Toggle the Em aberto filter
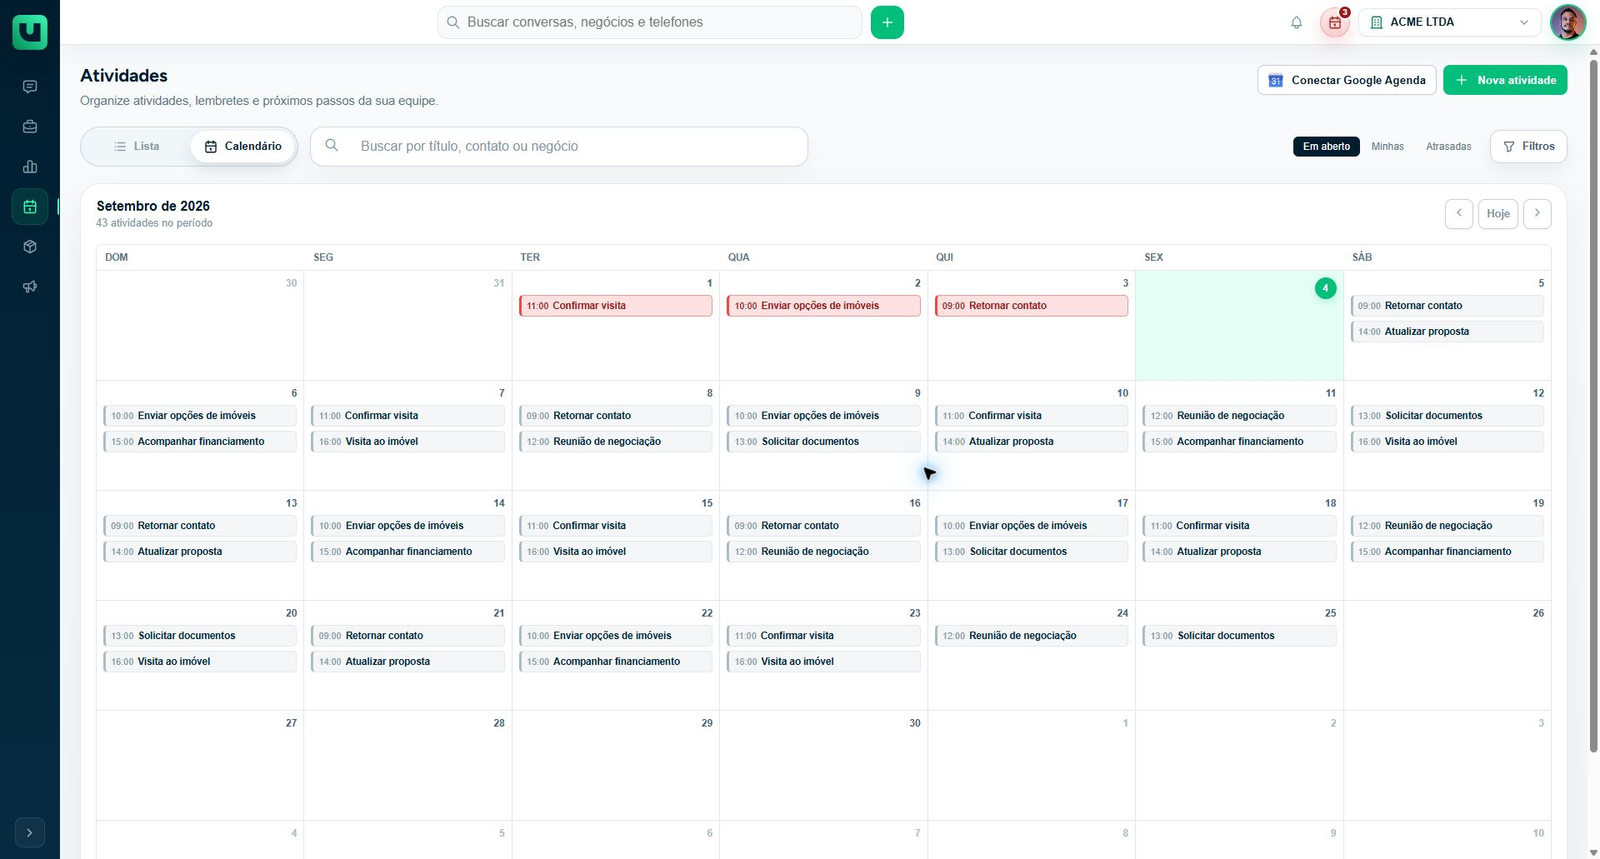Screen dimensions: 1600x859 pyautogui.click(x=1326, y=146)
